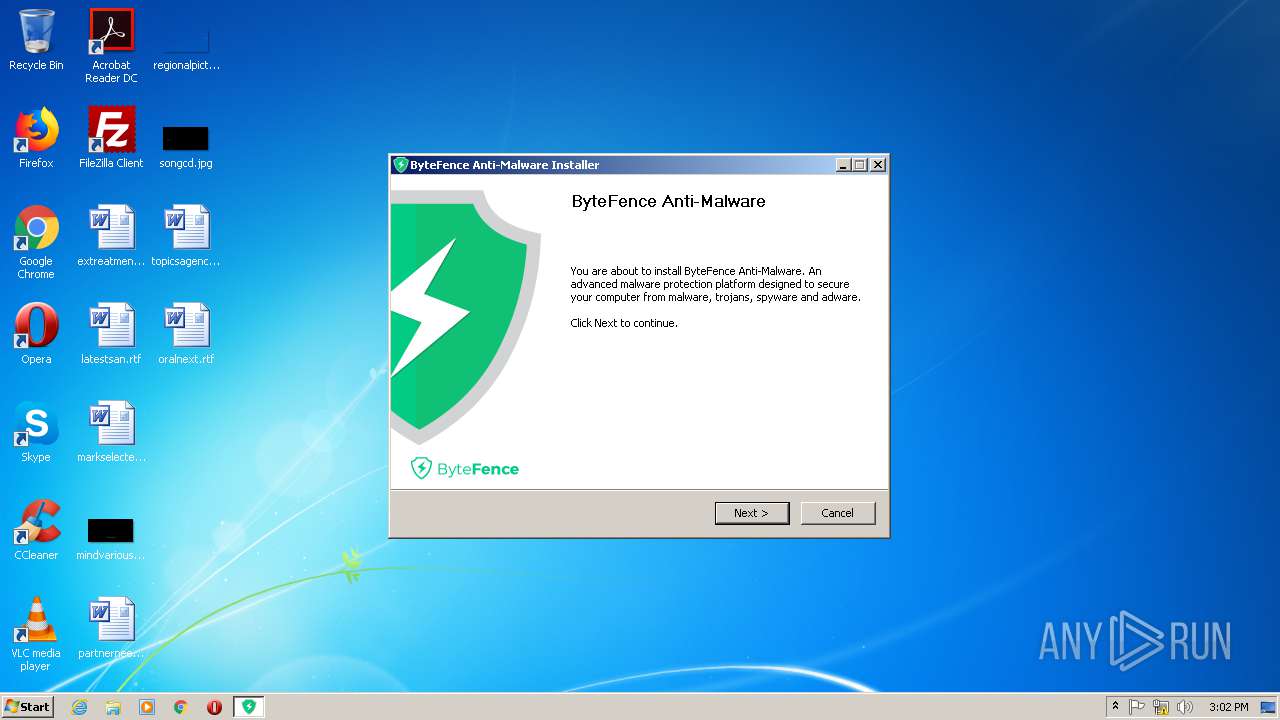
Task: Open Chrome from taskbar
Action: 181,707
